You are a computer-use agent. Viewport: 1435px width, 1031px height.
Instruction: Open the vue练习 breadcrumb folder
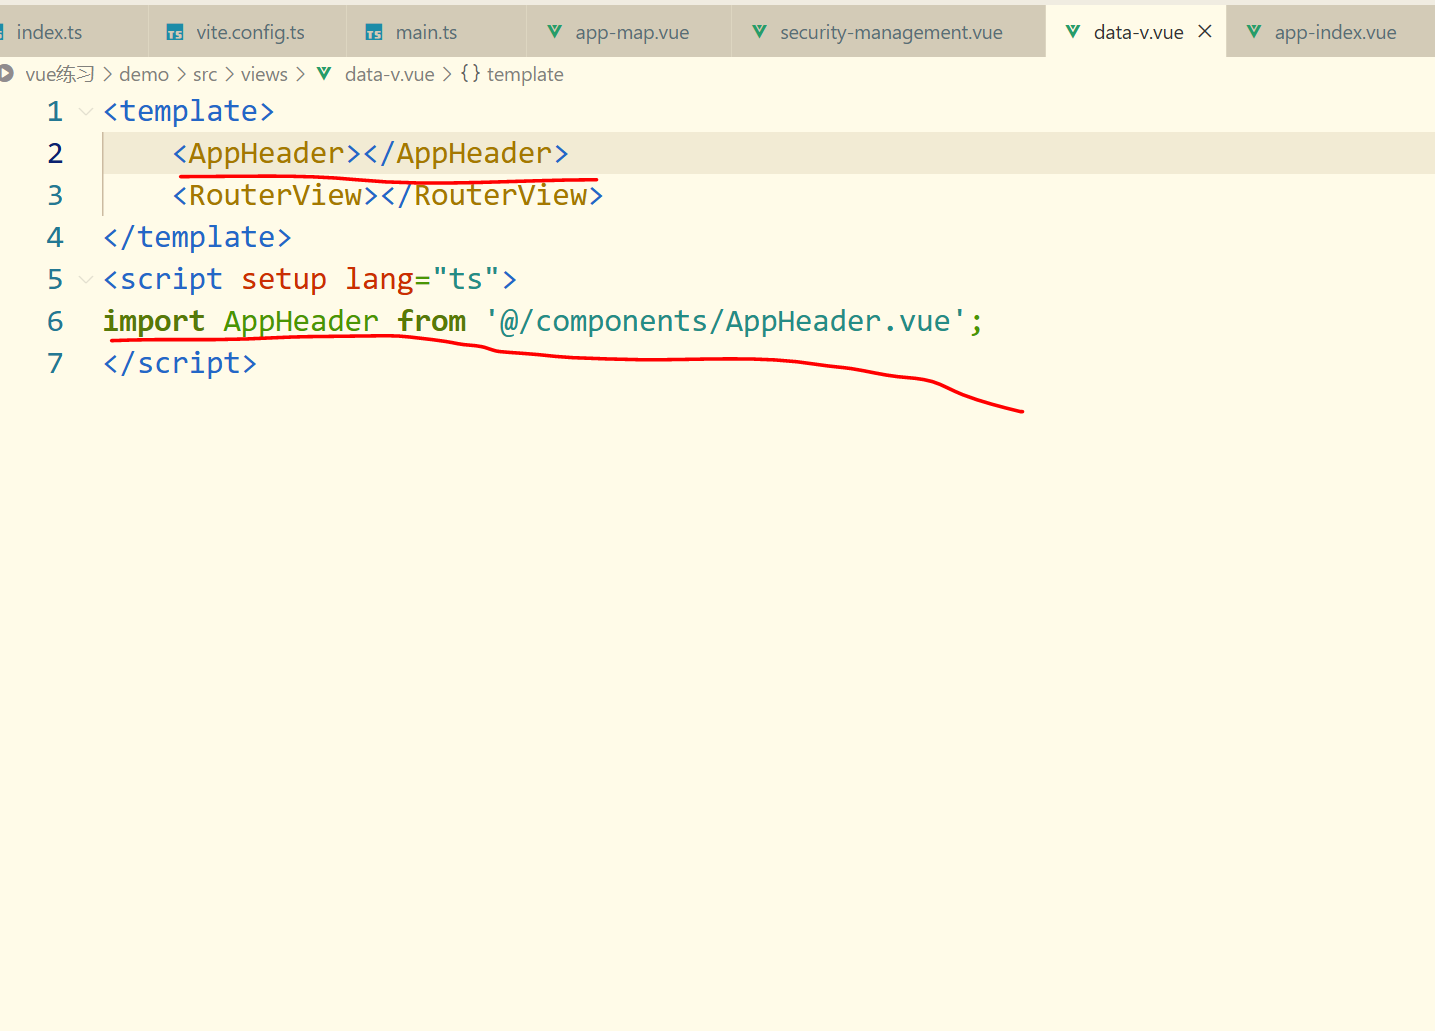click(x=60, y=74)
